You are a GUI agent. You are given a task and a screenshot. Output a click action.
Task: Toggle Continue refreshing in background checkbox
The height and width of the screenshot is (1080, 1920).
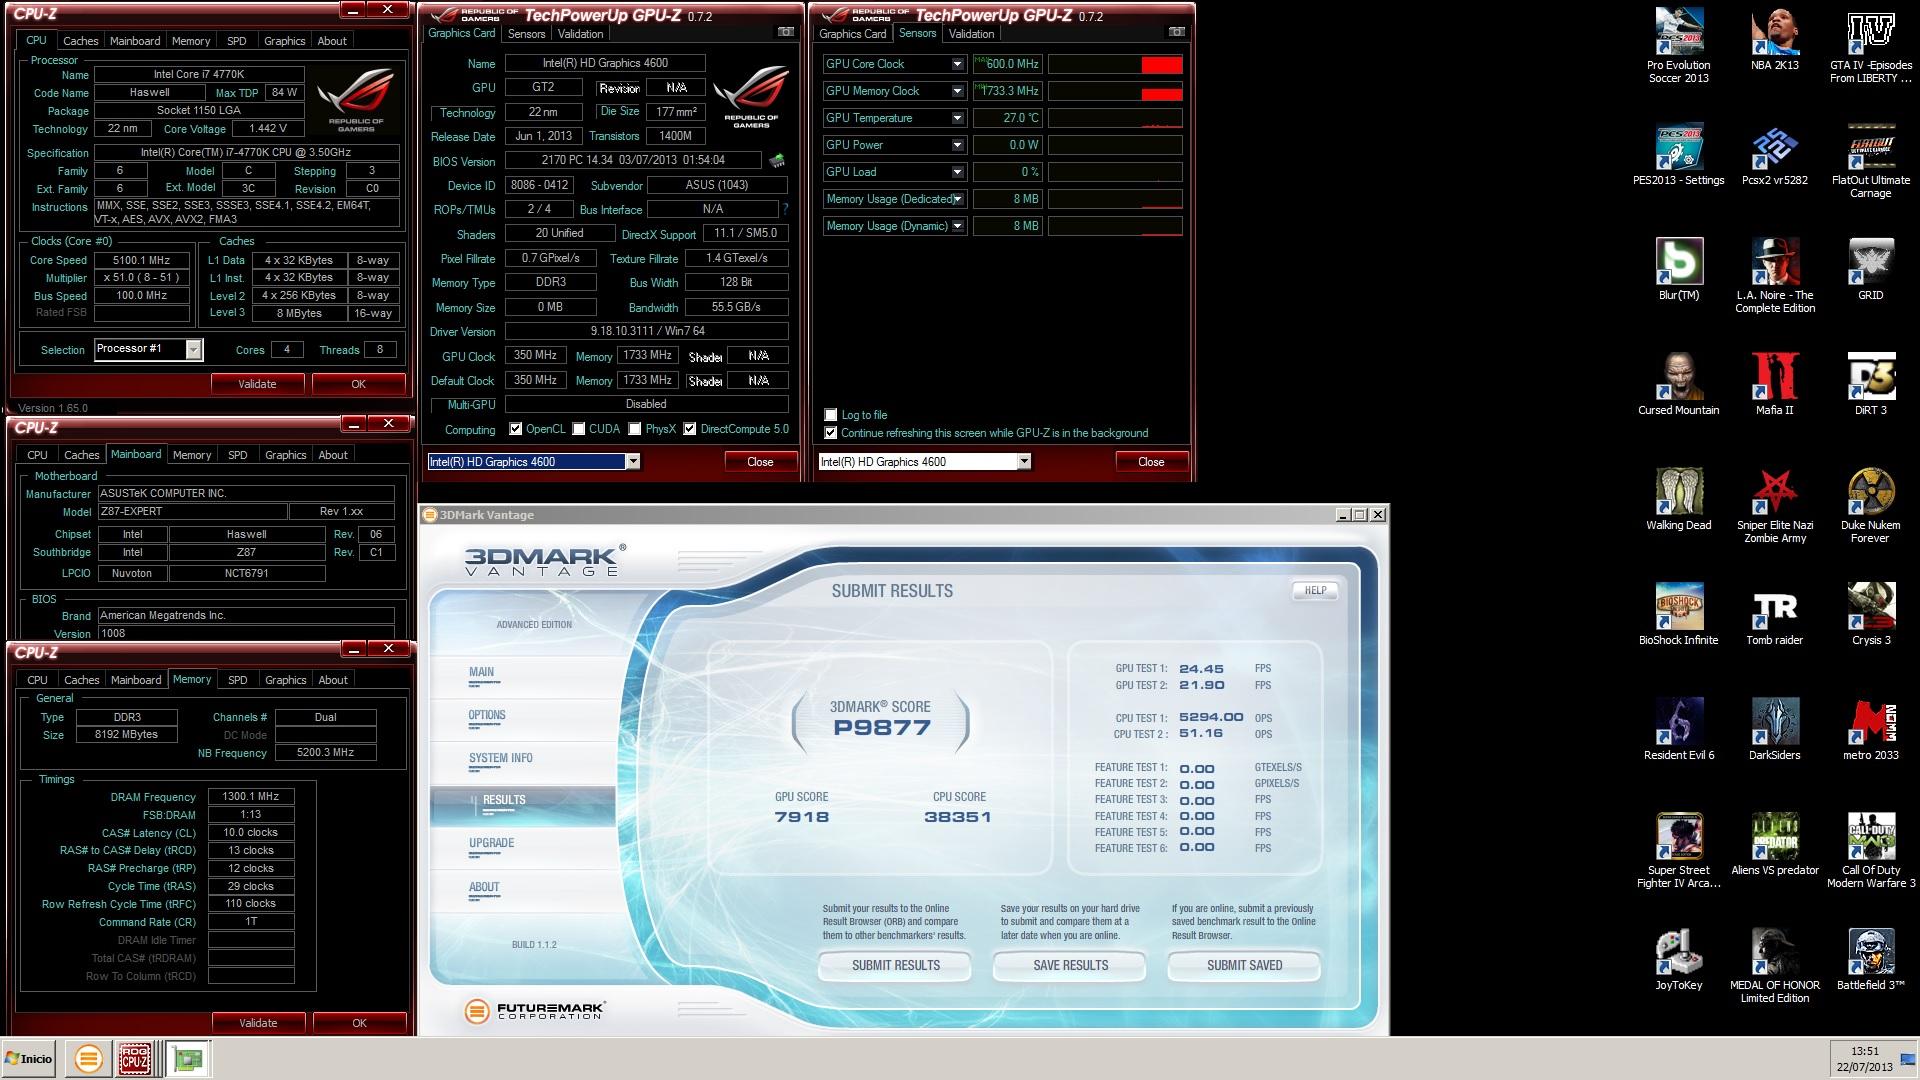click(830, 433)
